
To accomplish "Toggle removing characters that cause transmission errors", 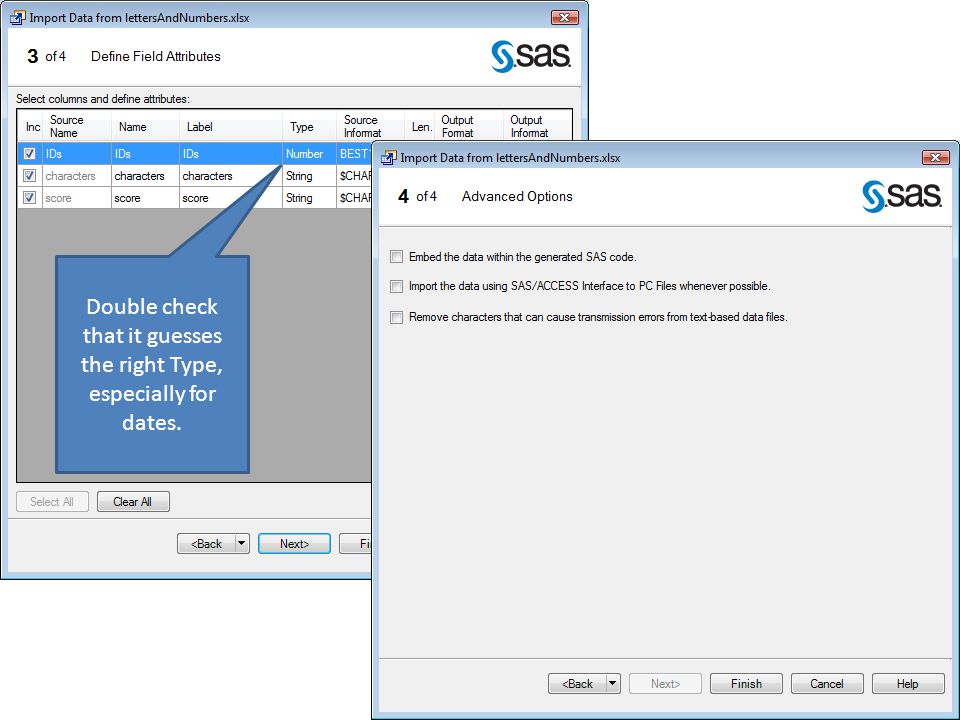I will [397, 317].
